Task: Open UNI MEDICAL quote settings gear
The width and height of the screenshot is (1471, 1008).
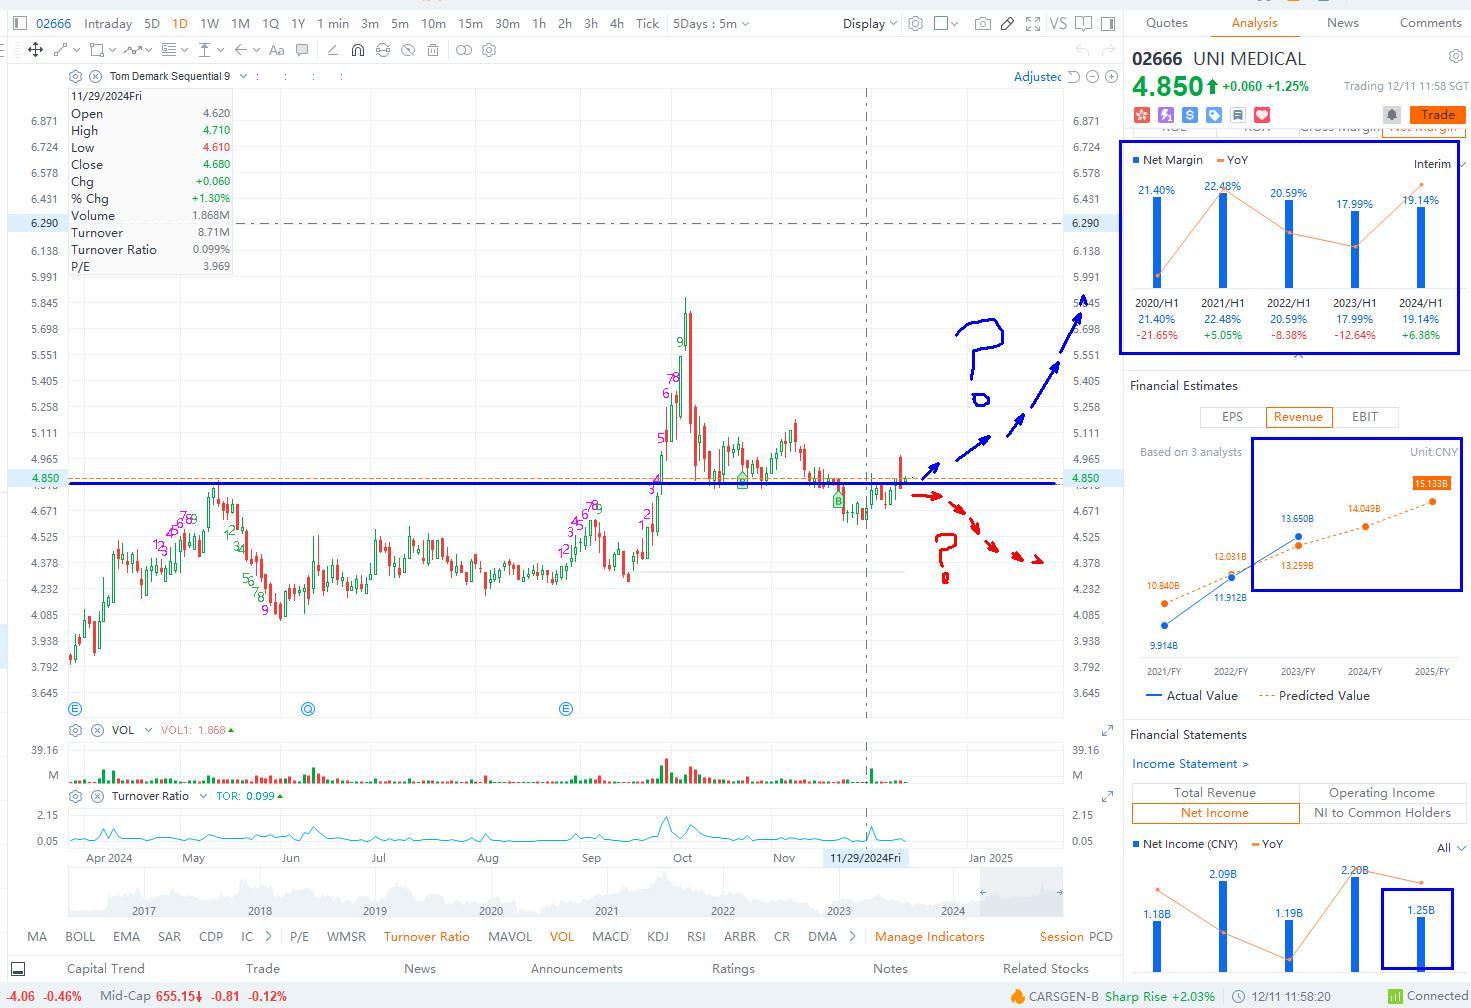Action: tap(1455, 57)
